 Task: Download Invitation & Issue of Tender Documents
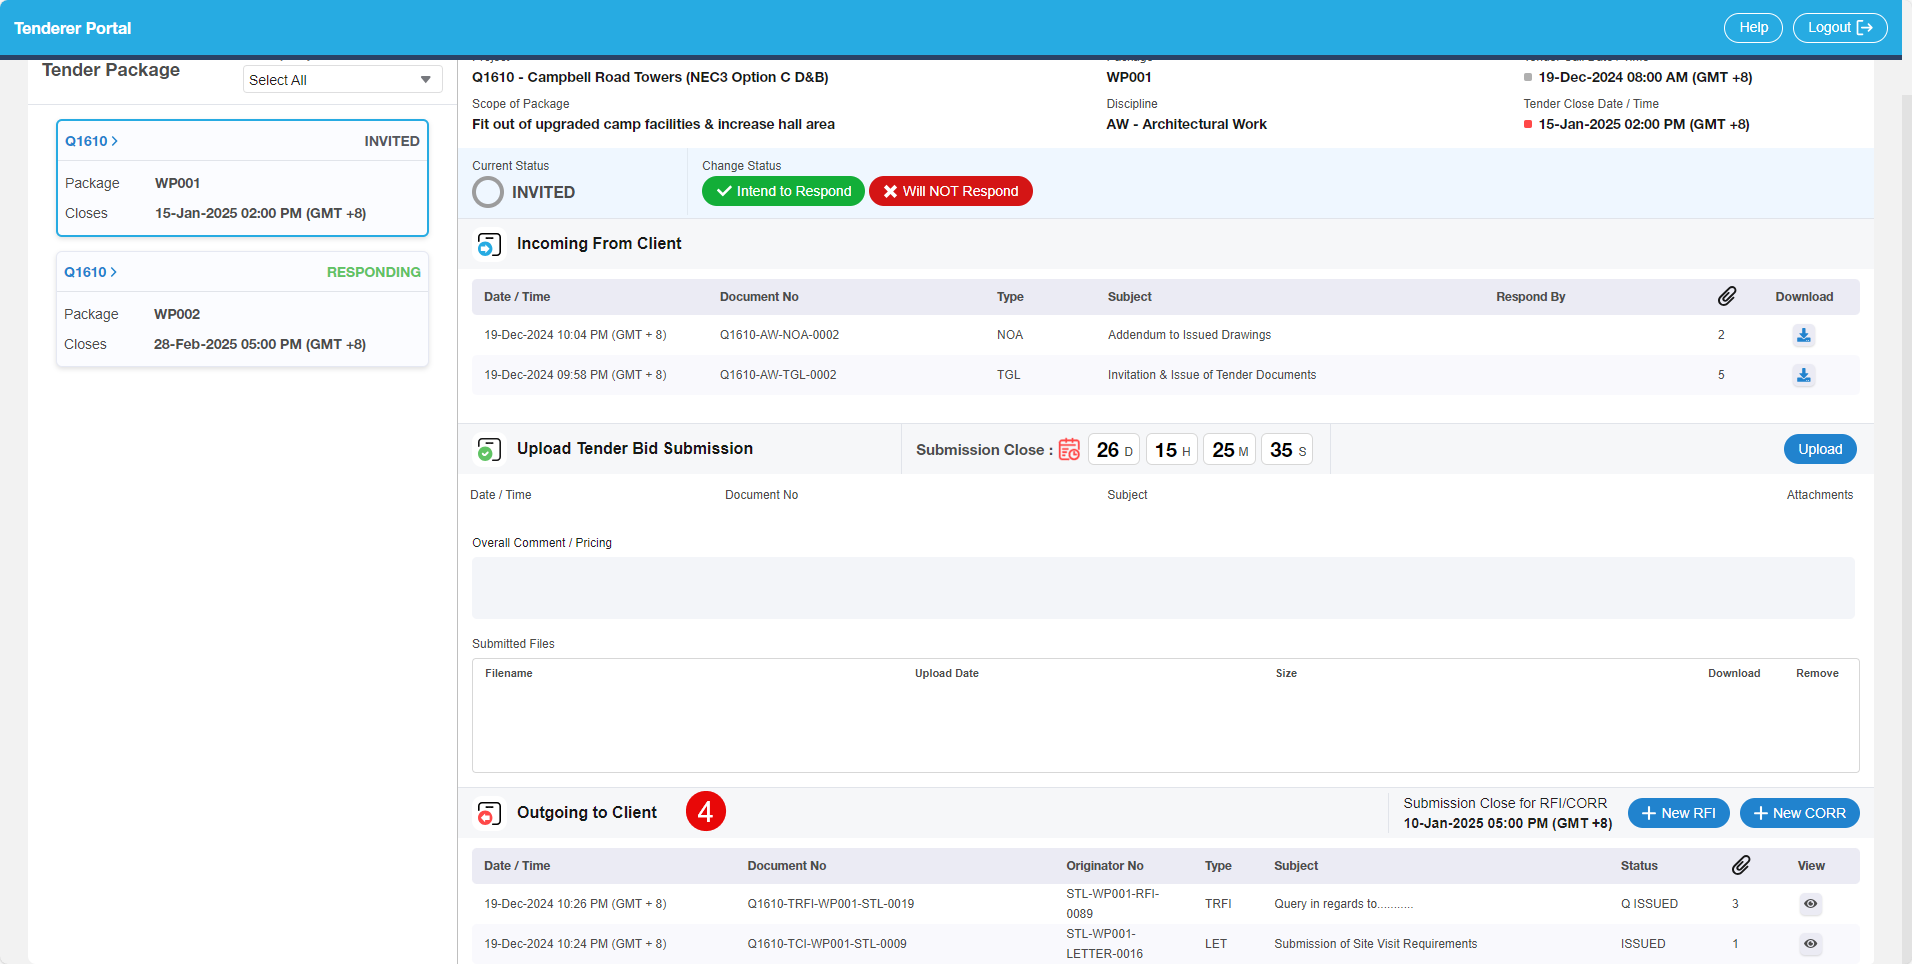point(1803,375)
